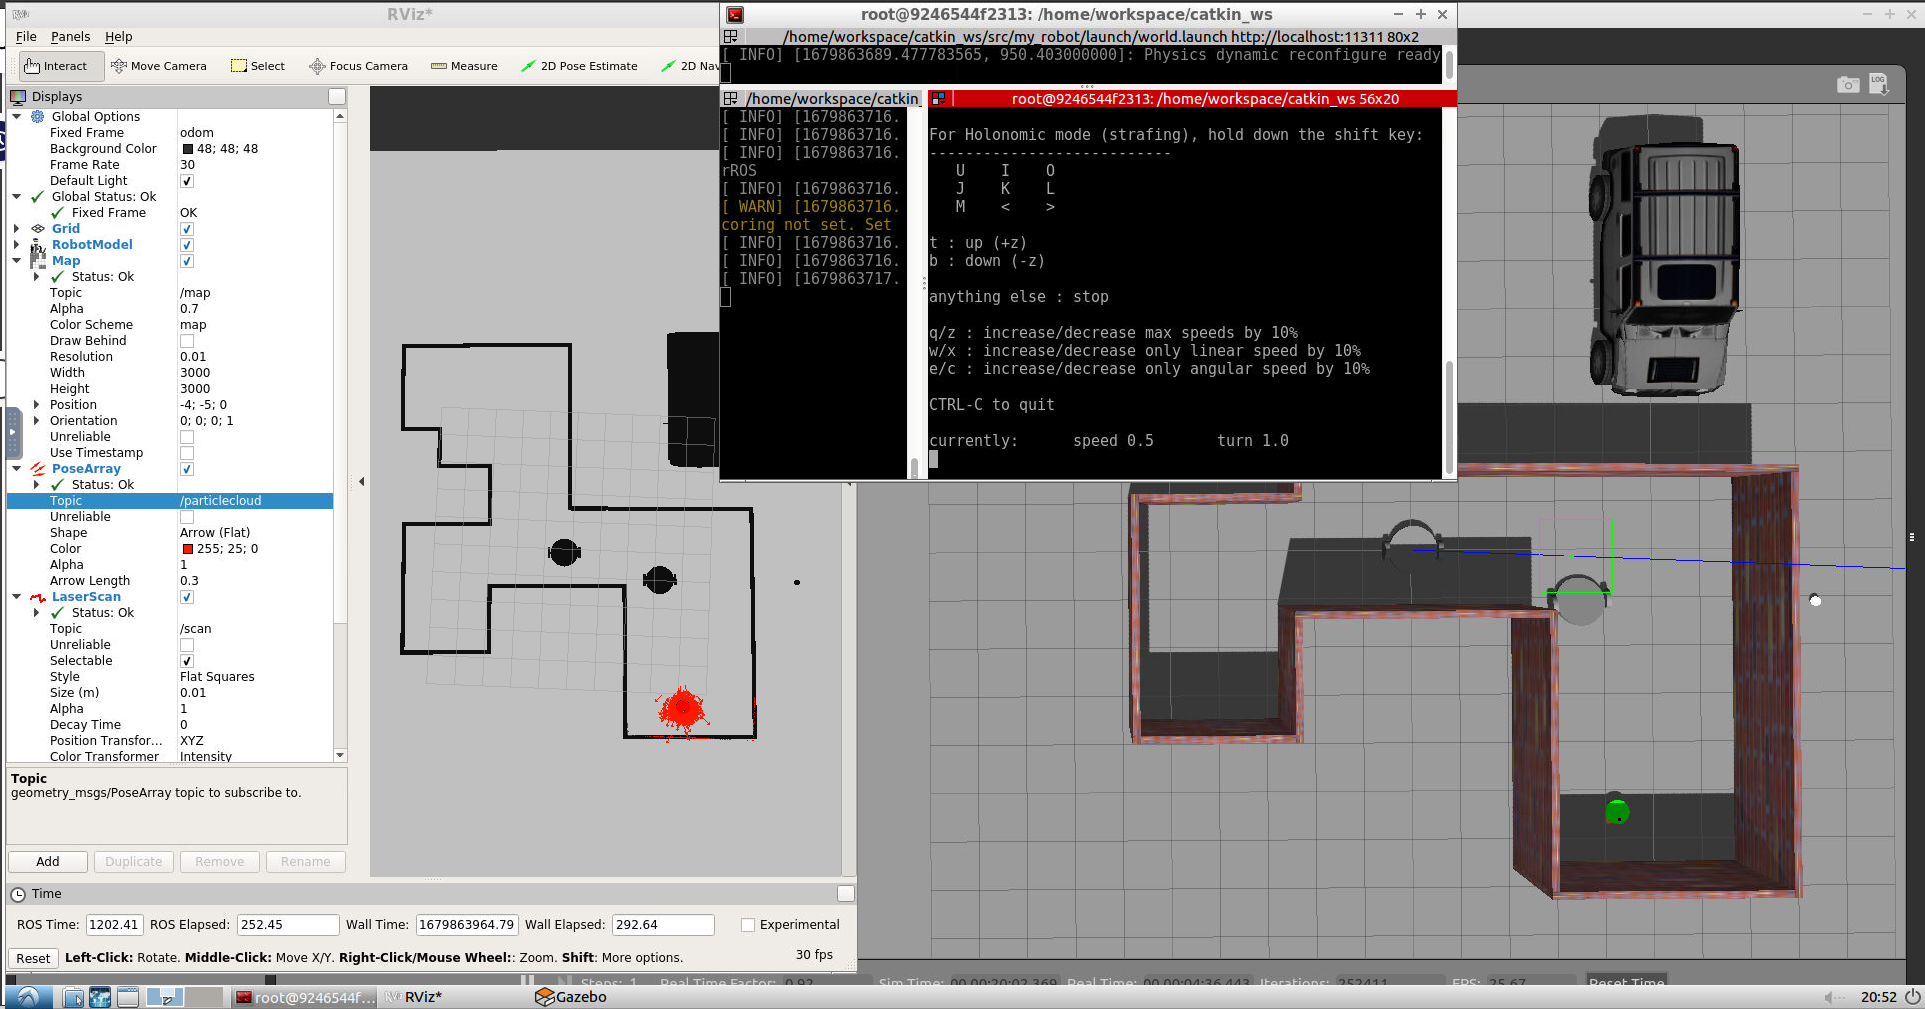Collapse the Map display node
The image size is (1925, 1009).
(17, 261)
